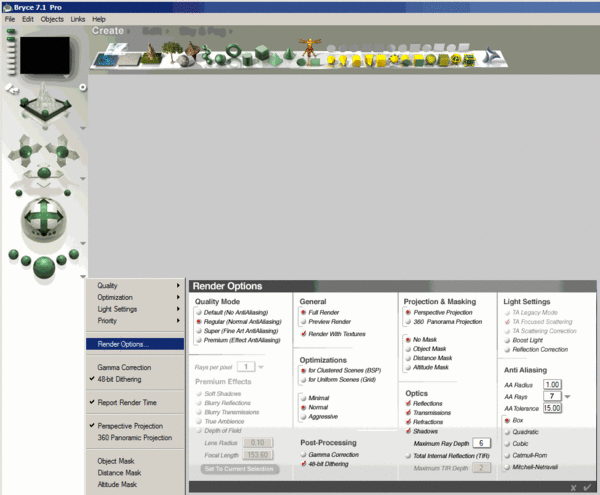Expand the Quality submenu
This screenshot has height=495, width=600.
pos(135,285)
